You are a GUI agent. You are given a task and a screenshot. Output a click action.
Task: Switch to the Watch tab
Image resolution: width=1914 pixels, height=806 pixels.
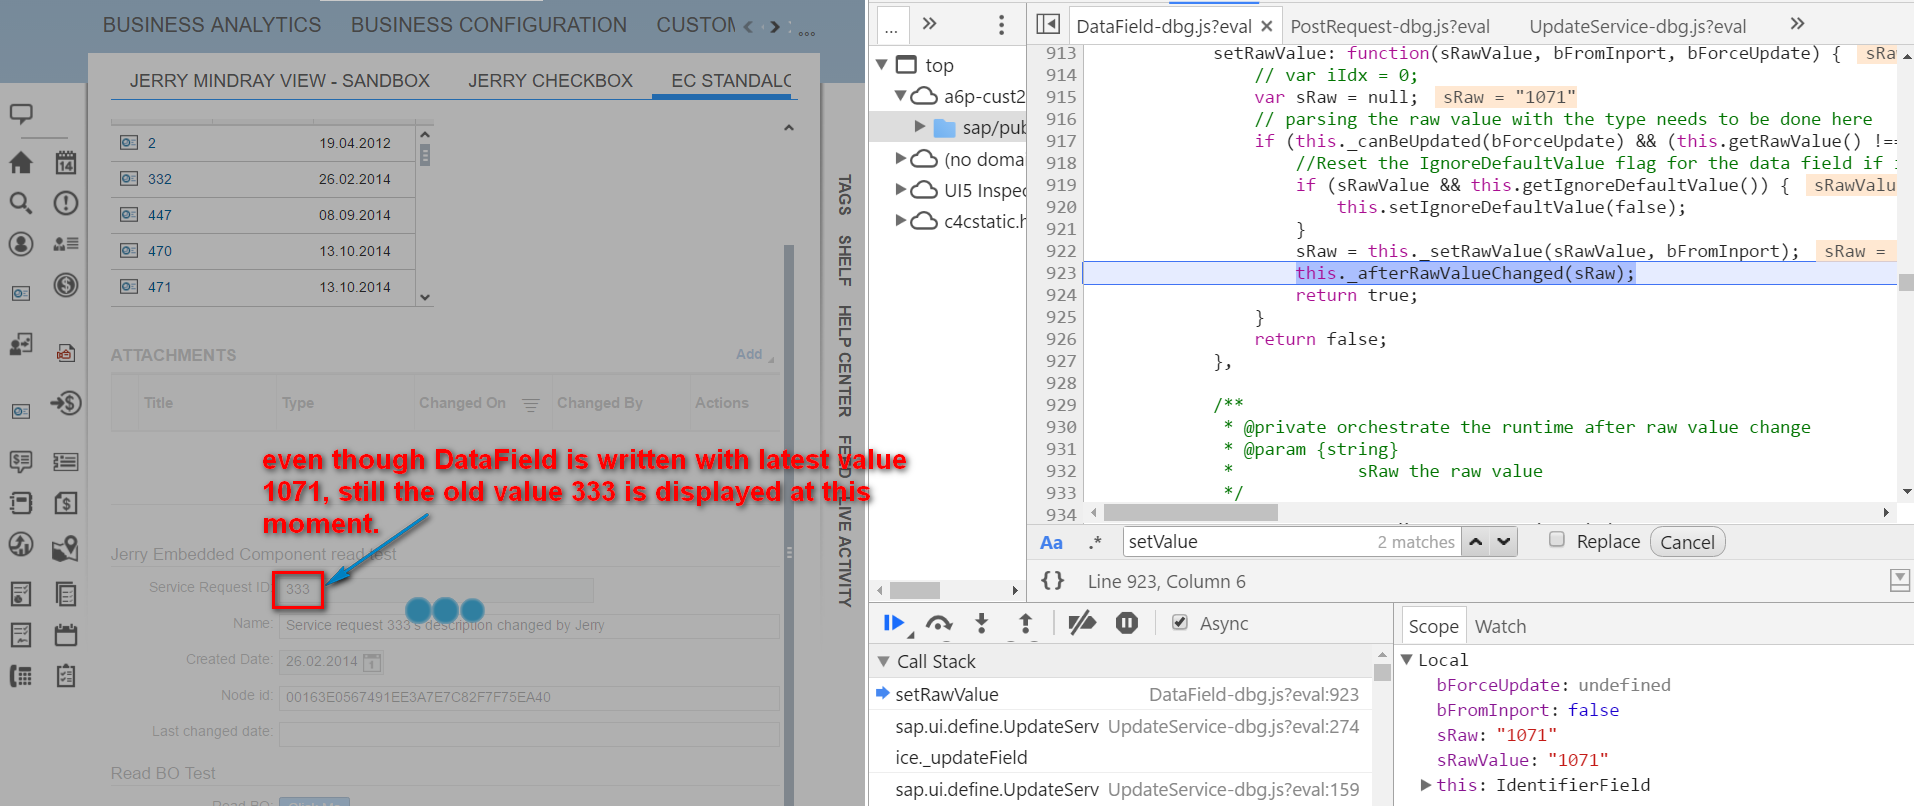click(x=1500, y=627)
